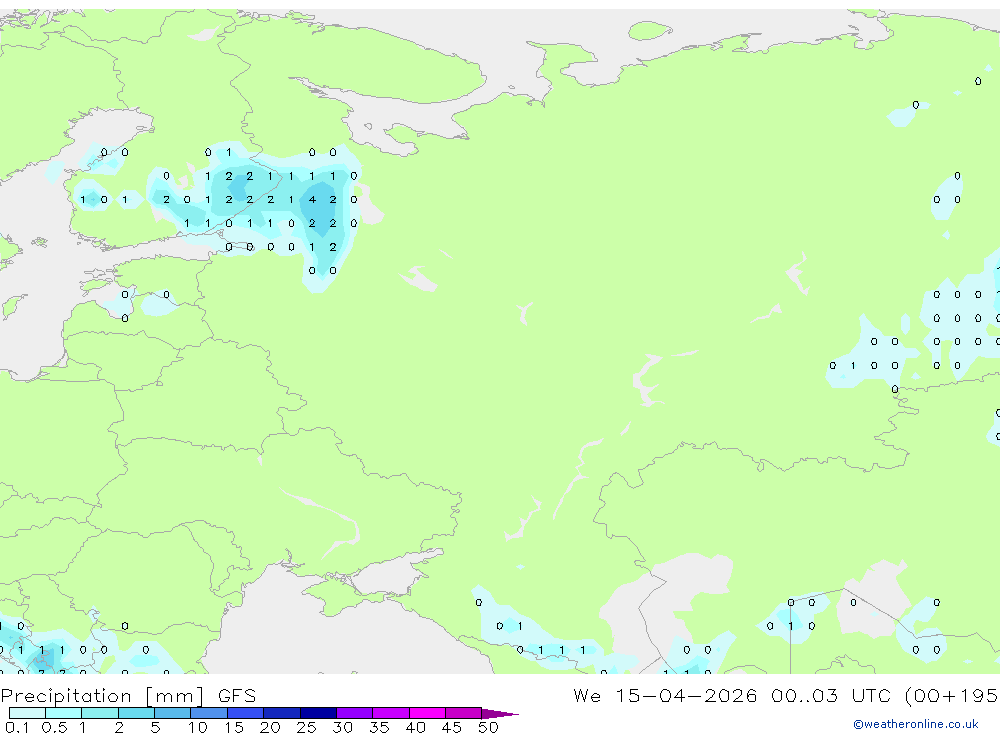Select the 30–35 mm purple legend swatch
Viewport: 1000px width, 733px height.
point(355,713)
